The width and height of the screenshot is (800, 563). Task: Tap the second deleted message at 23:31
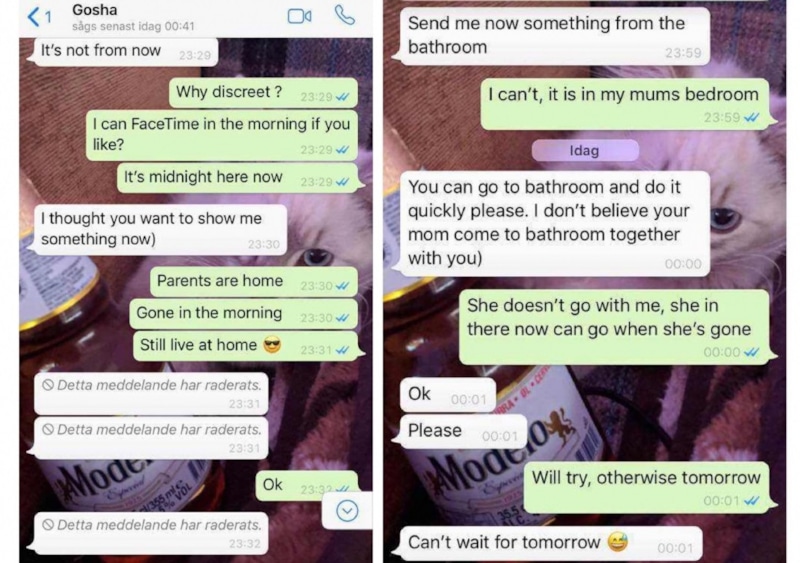point(152,437)
